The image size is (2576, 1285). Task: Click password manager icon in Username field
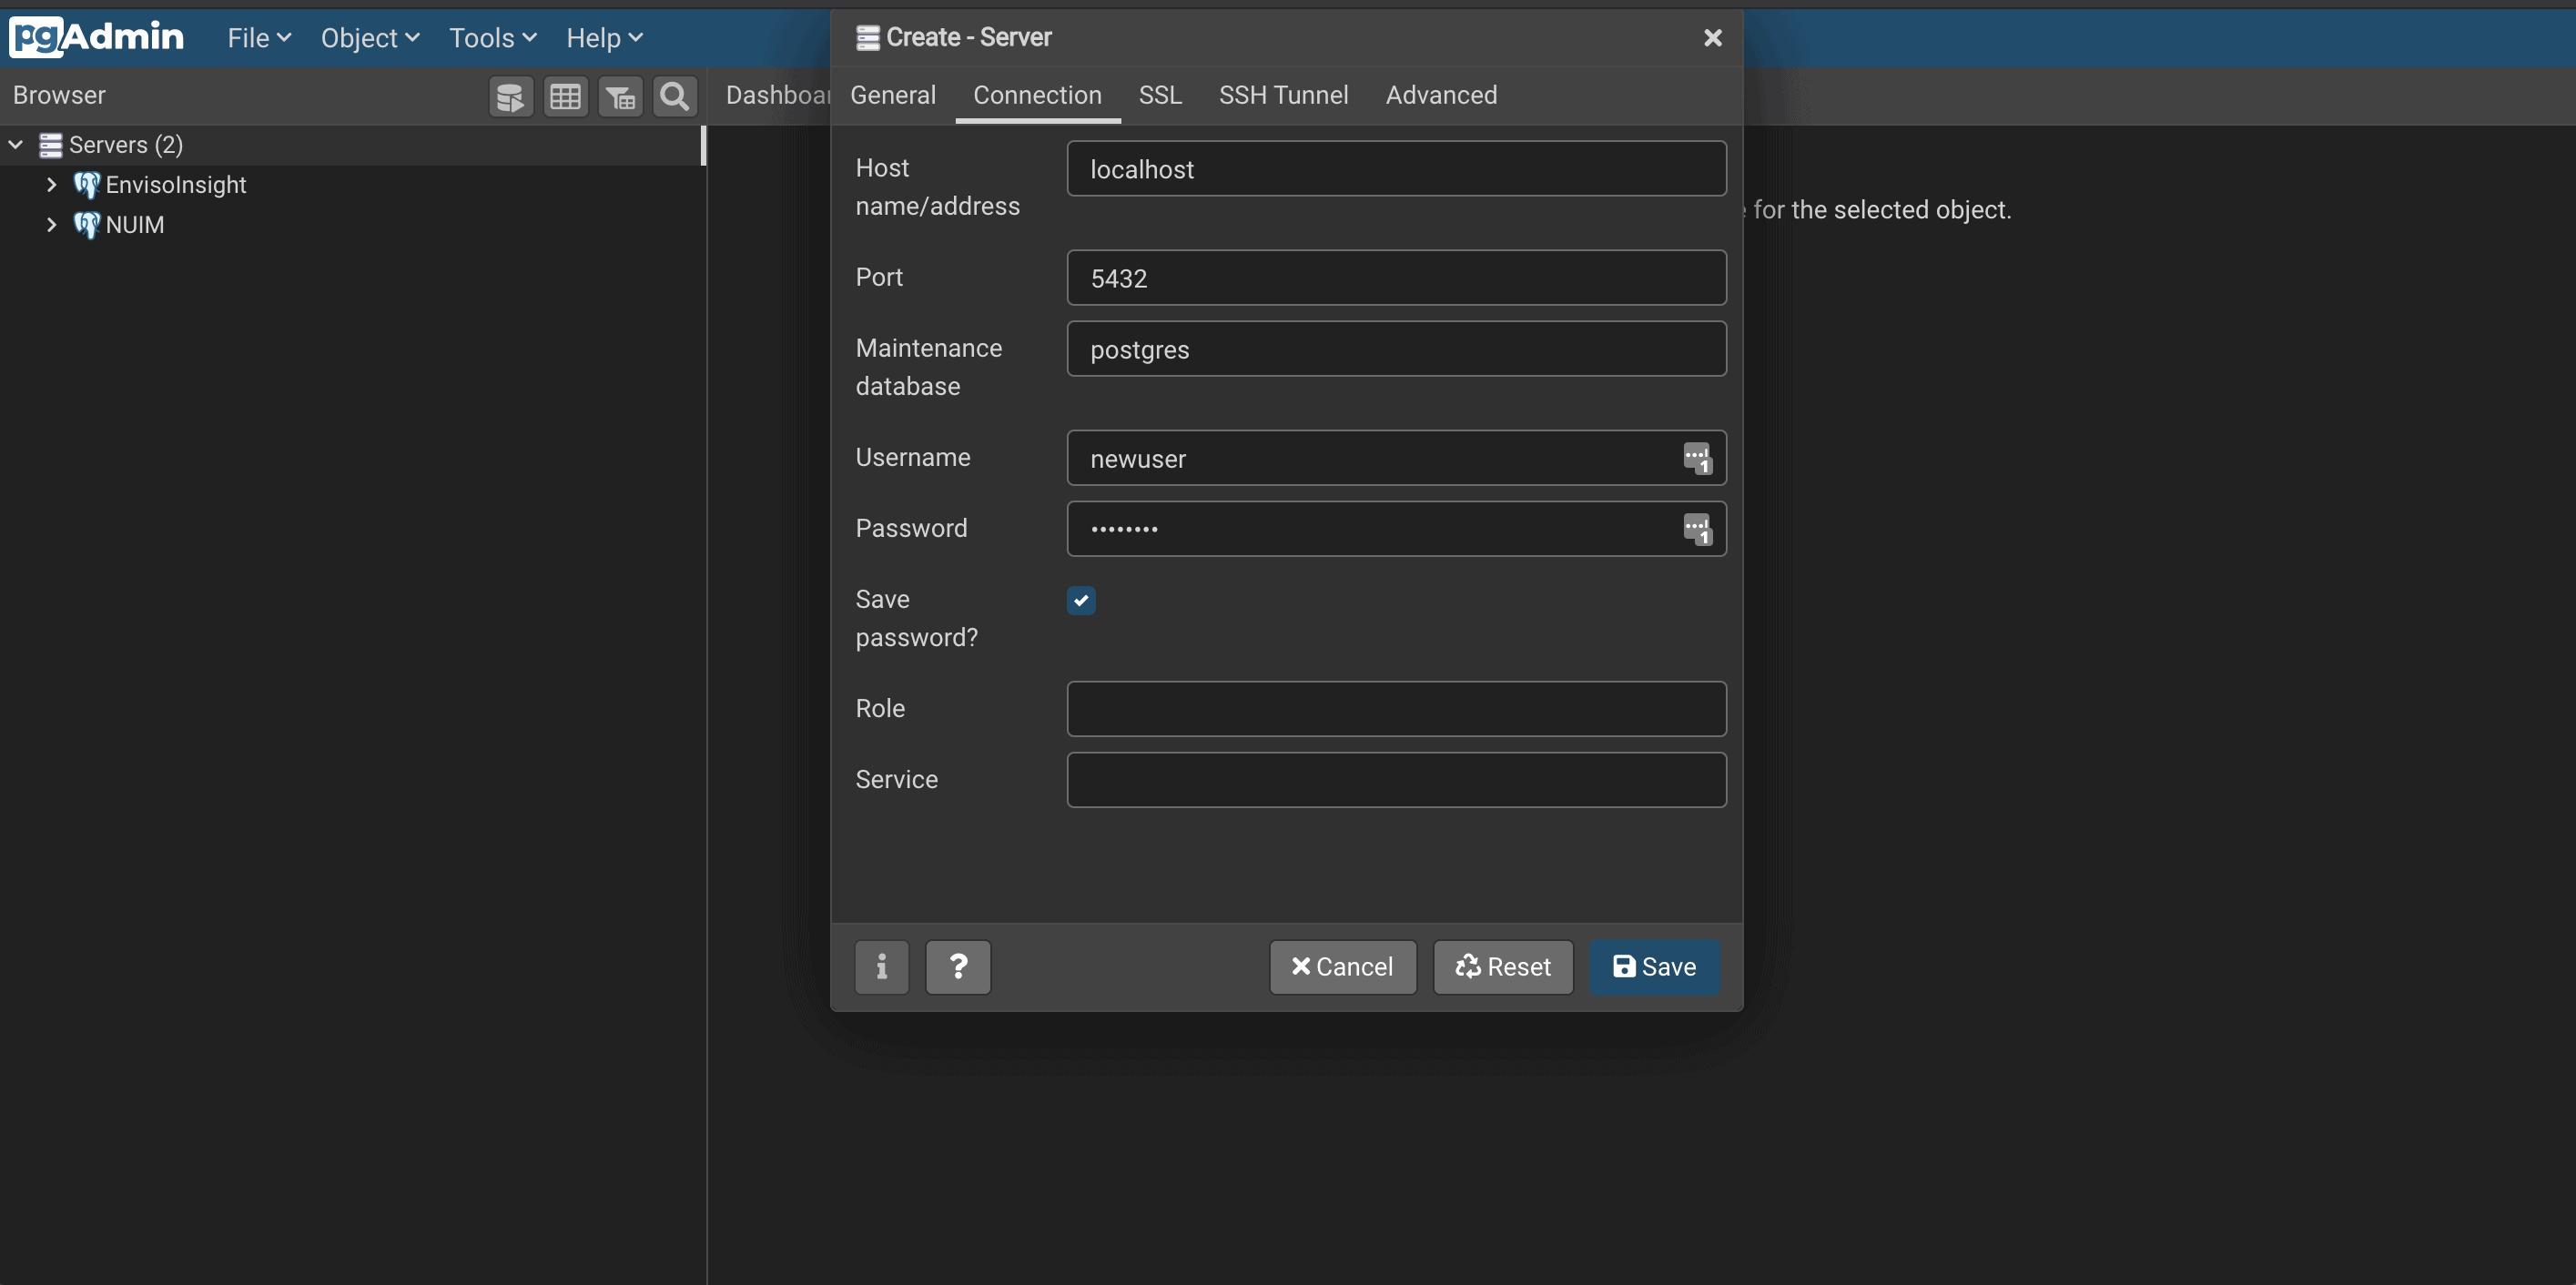point(1696,458)
